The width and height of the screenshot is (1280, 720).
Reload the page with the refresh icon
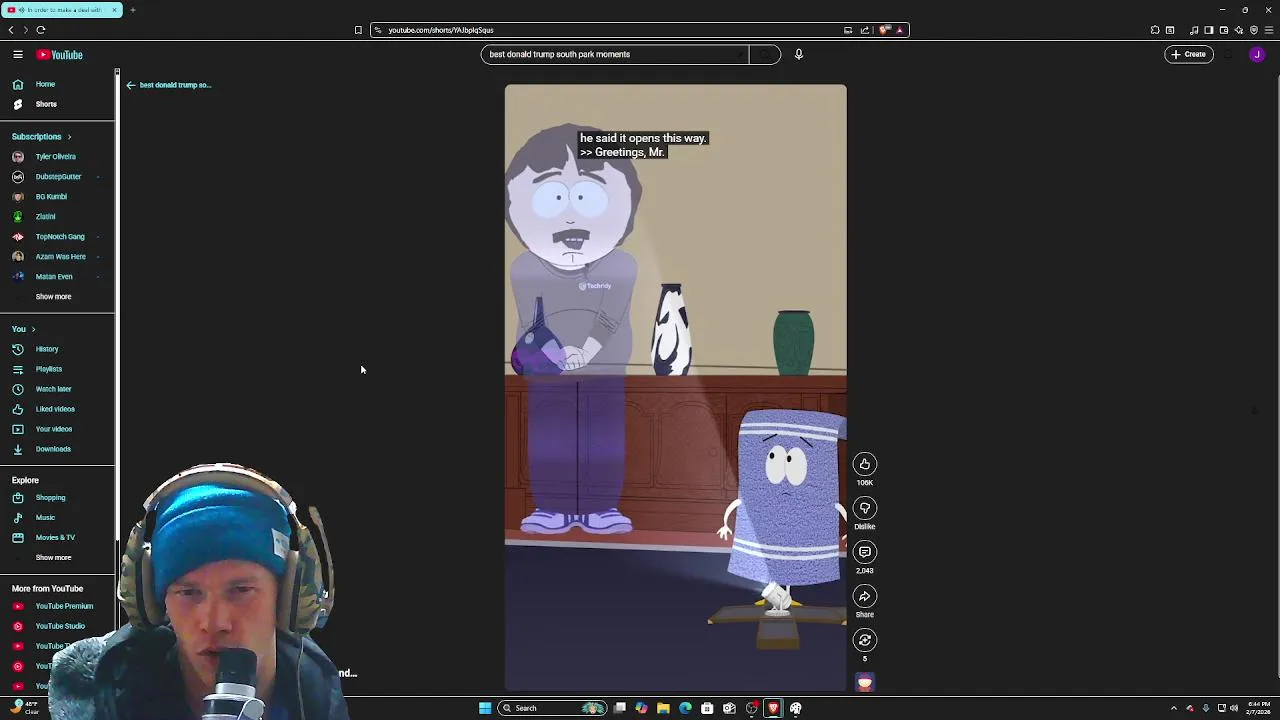[41, 30]
